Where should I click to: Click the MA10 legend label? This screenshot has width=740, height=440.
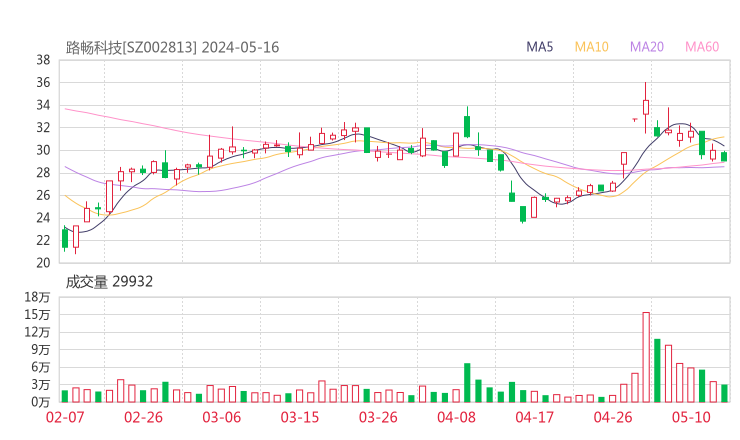[591, 47]
